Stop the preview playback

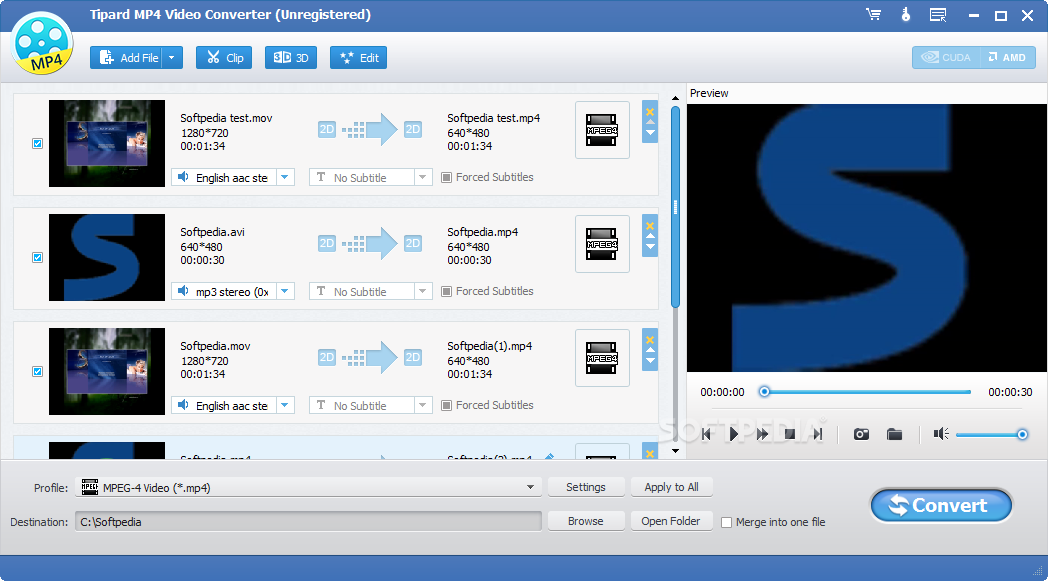pos(790,434)
